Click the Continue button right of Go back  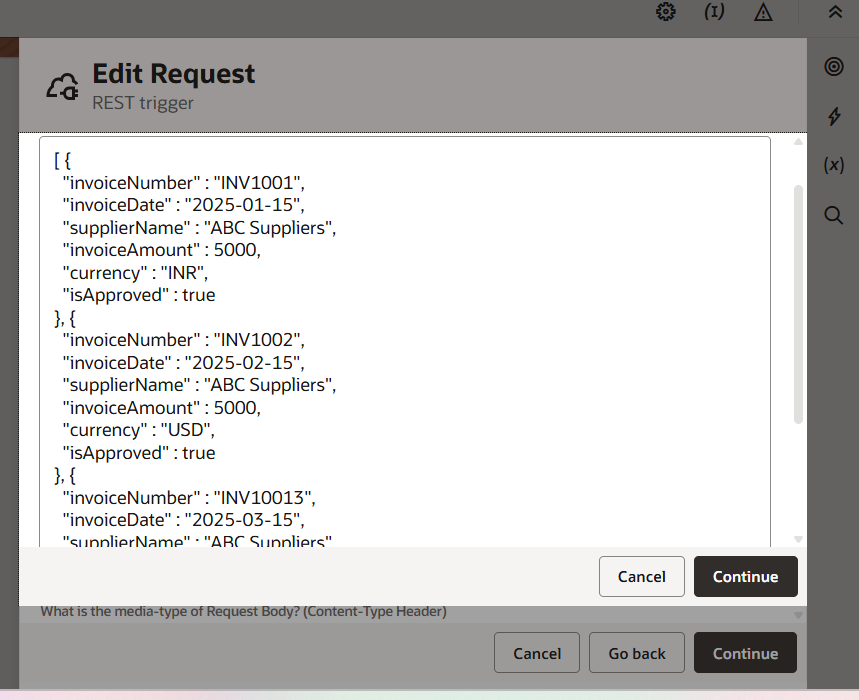pos(745,653)
